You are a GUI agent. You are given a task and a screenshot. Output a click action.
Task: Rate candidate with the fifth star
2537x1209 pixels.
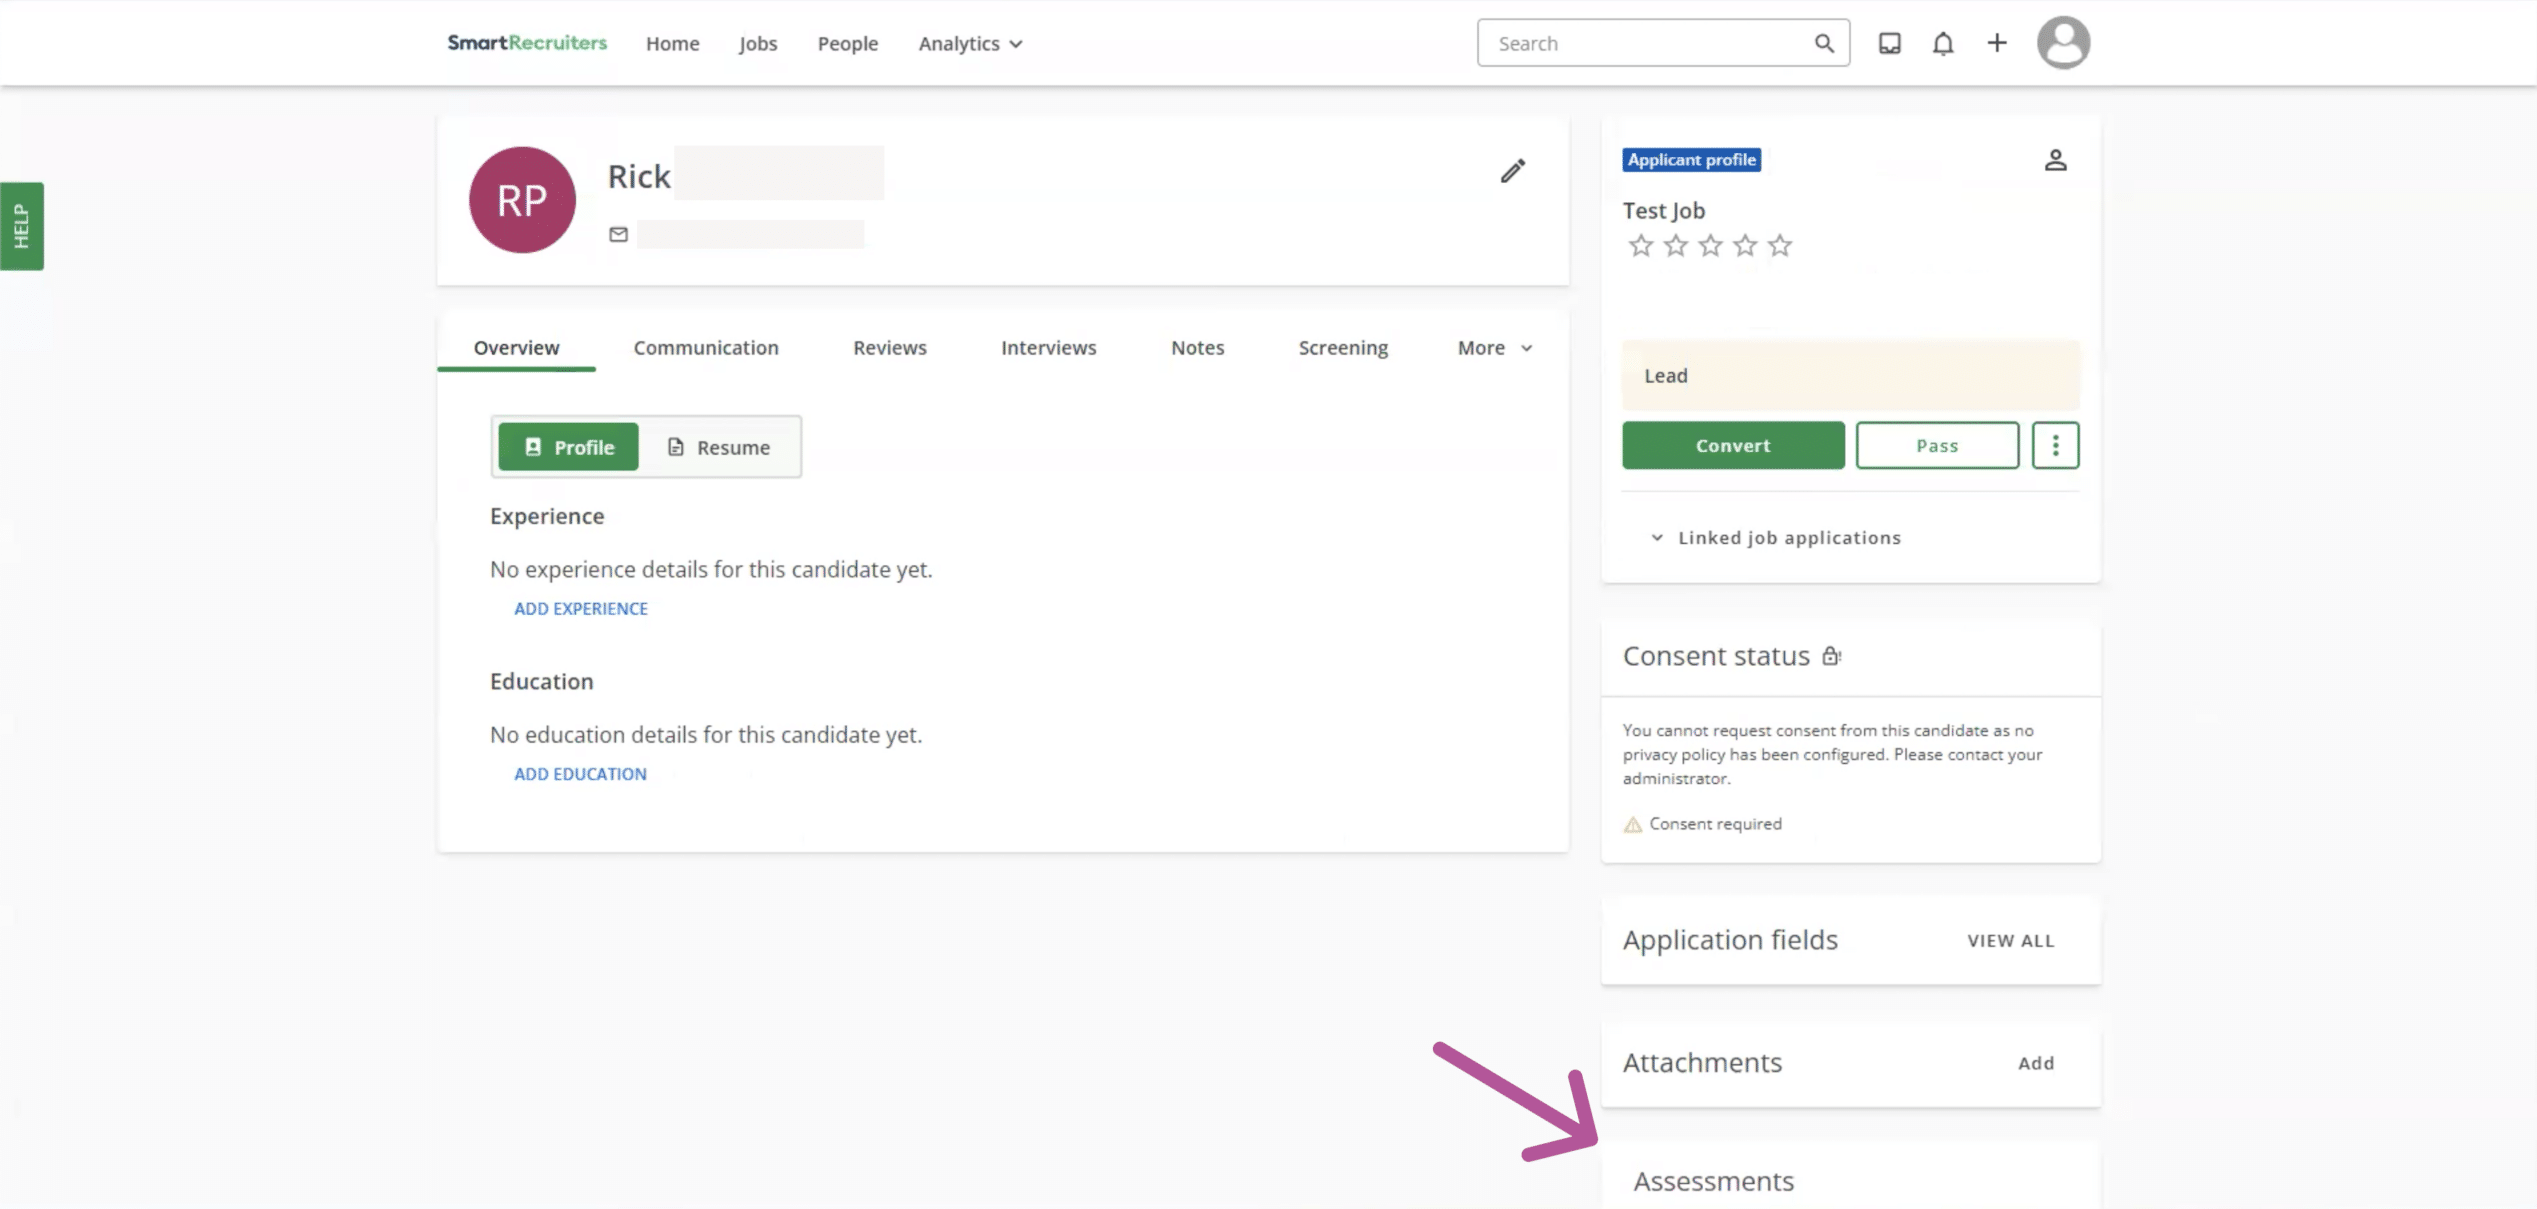[1779, 245]
